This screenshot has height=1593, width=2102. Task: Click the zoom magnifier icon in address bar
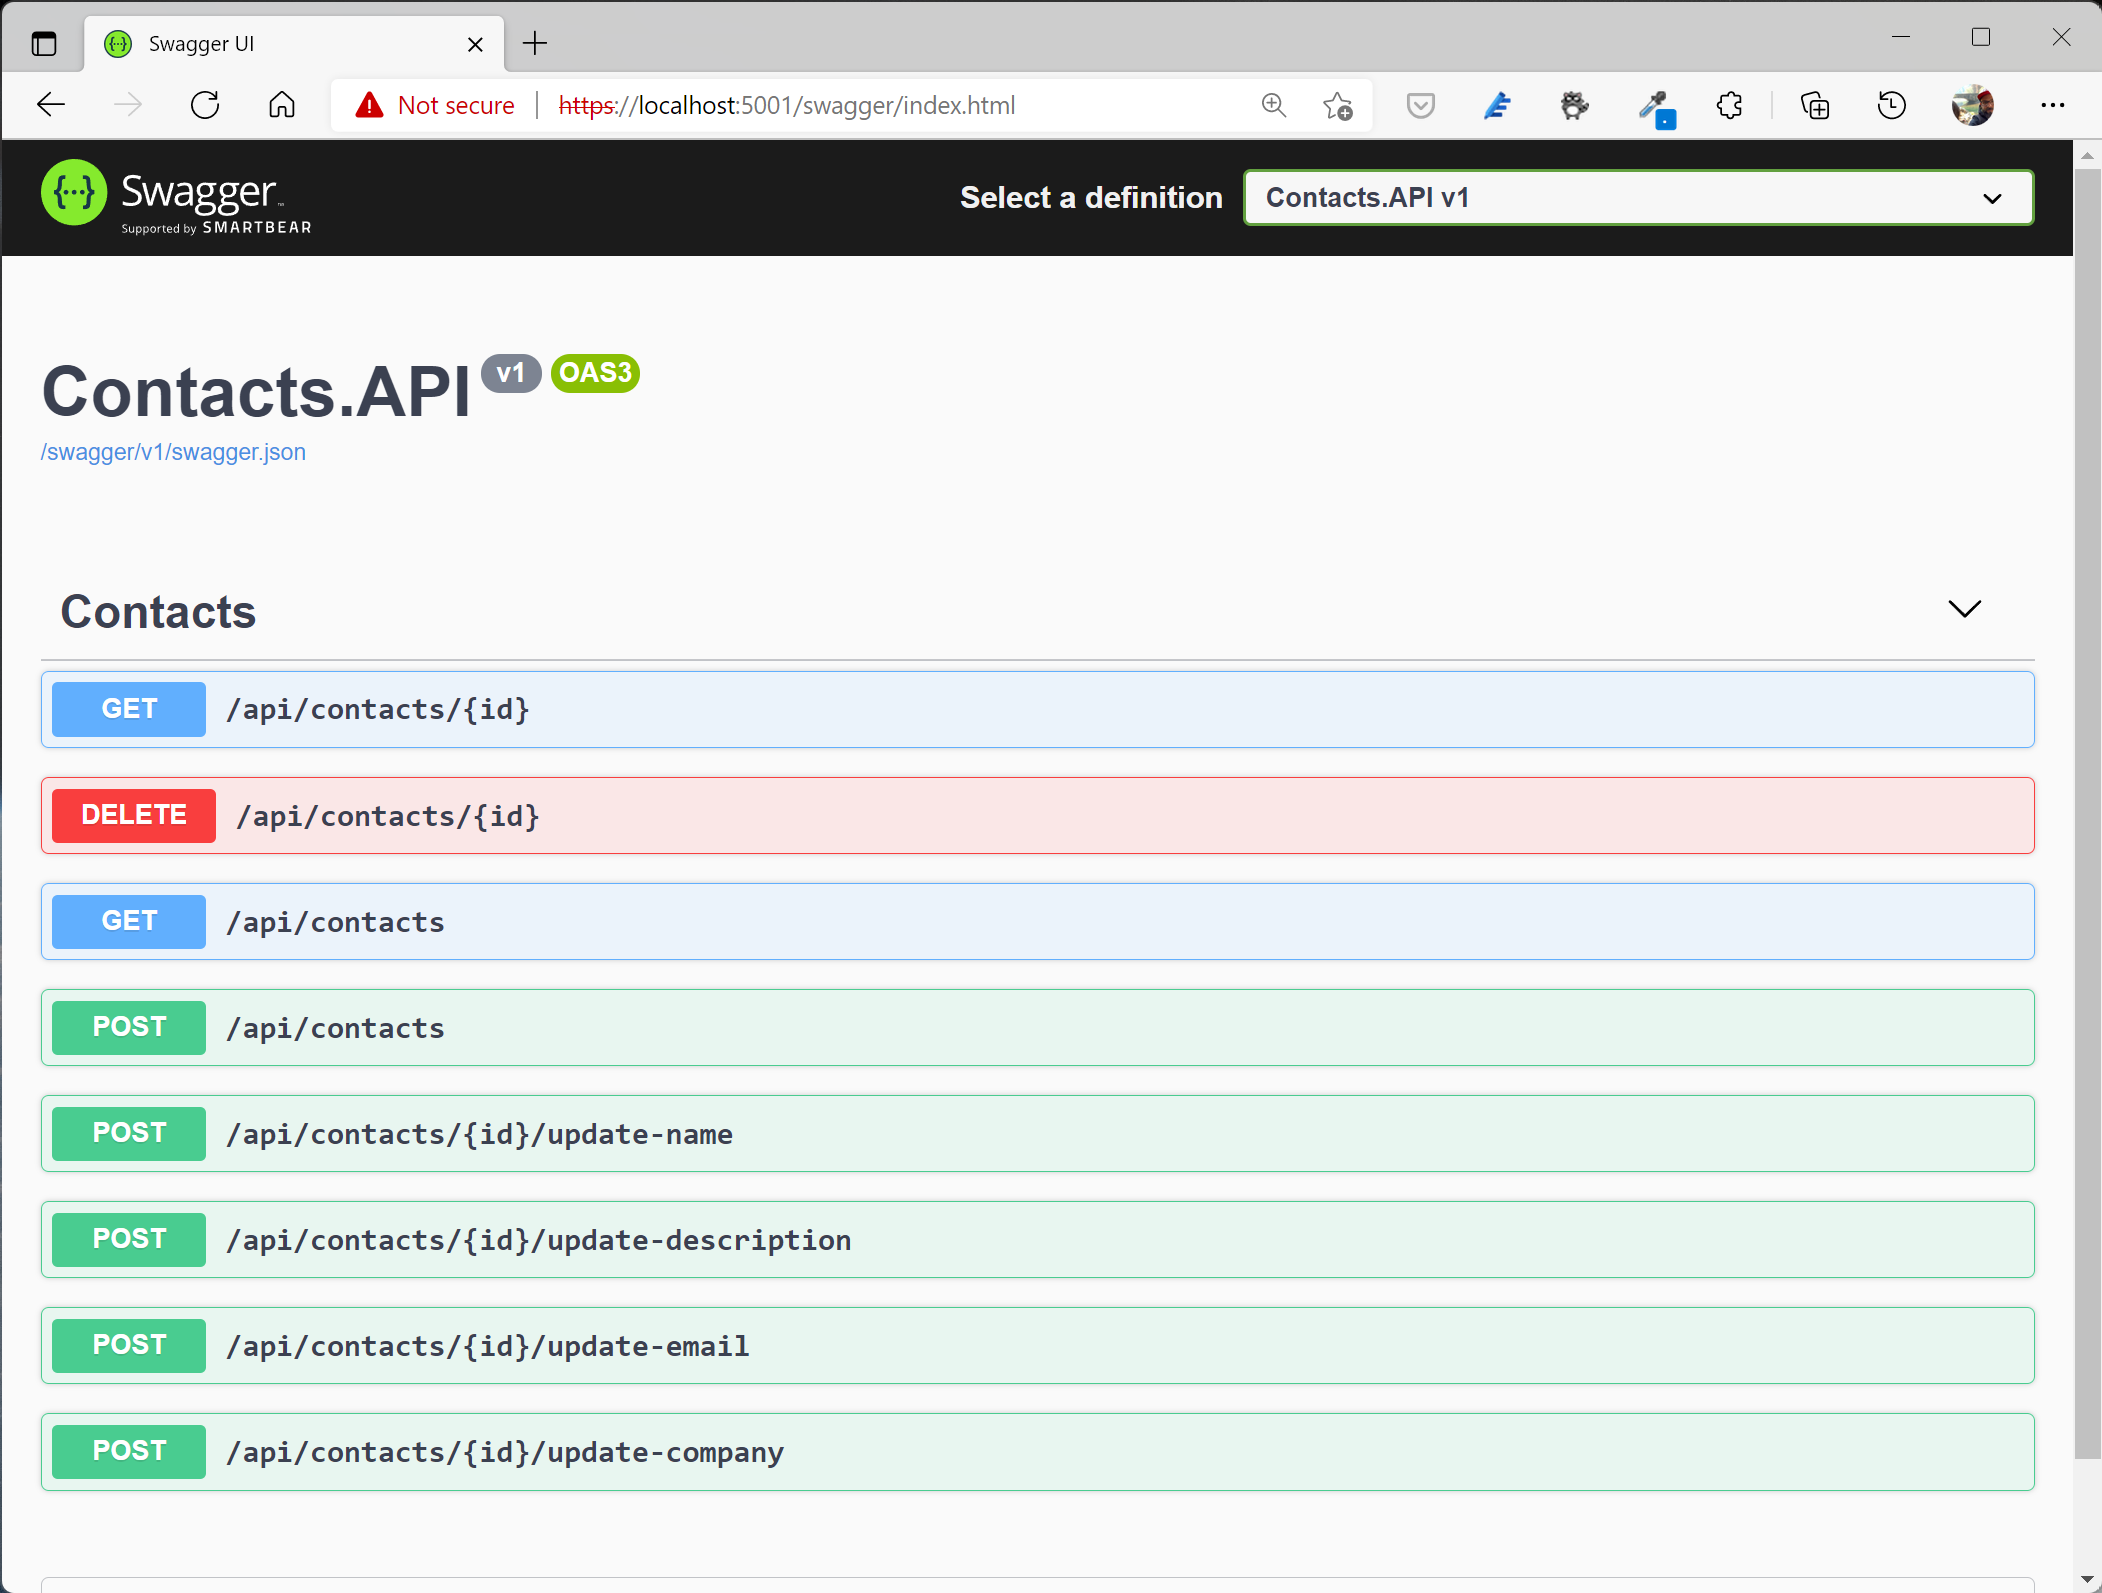coord(1273,105)
